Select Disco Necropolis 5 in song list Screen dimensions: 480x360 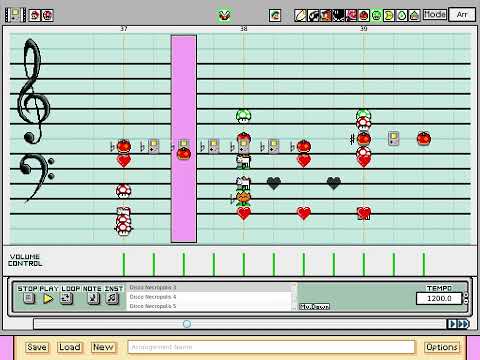click(209, 306)
